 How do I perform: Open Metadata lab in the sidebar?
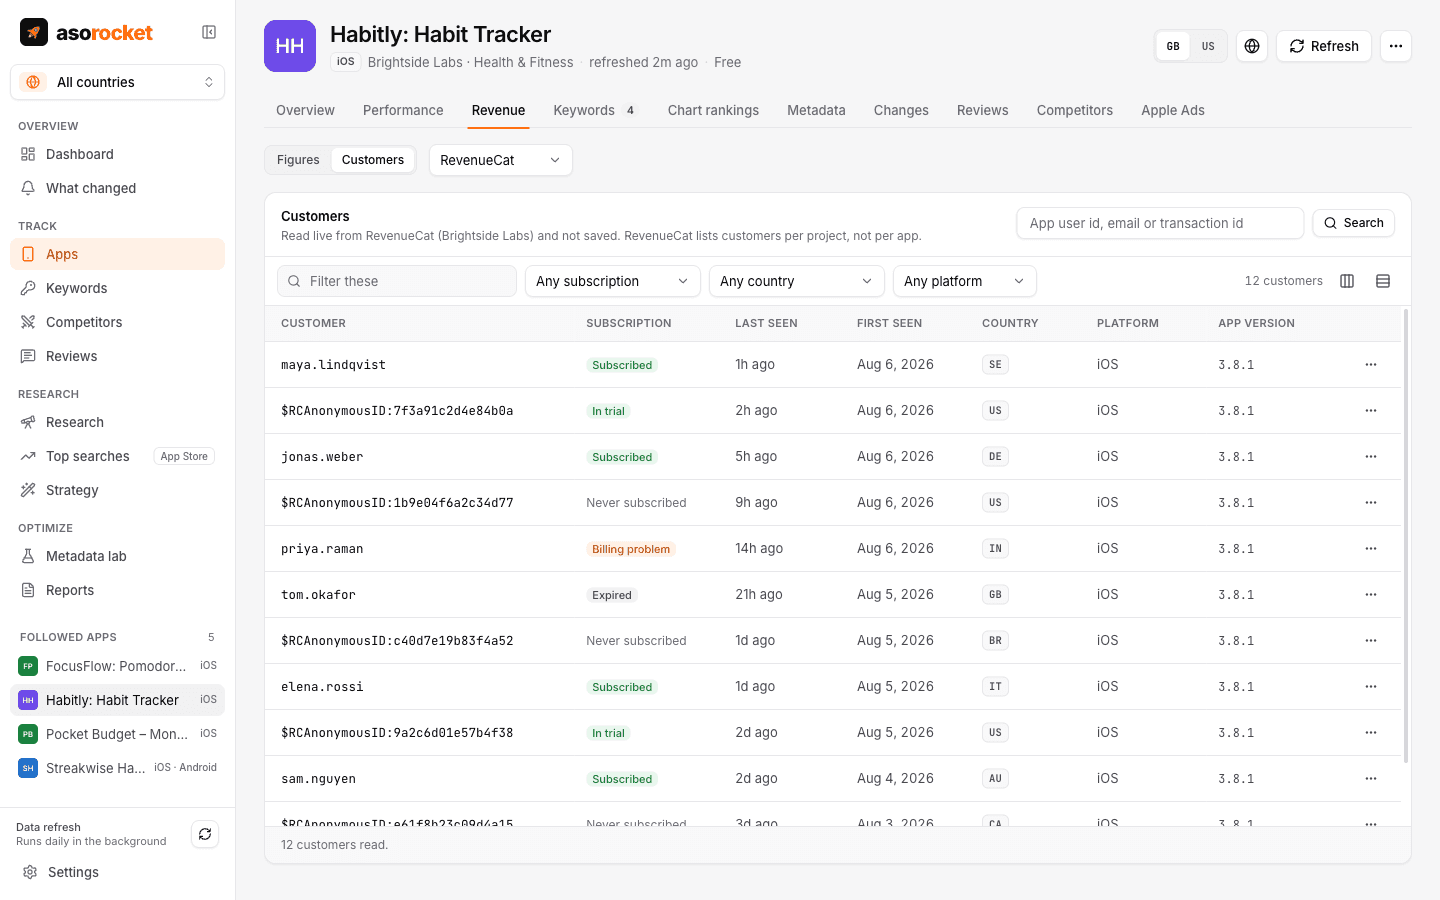[x=118, y=556]
